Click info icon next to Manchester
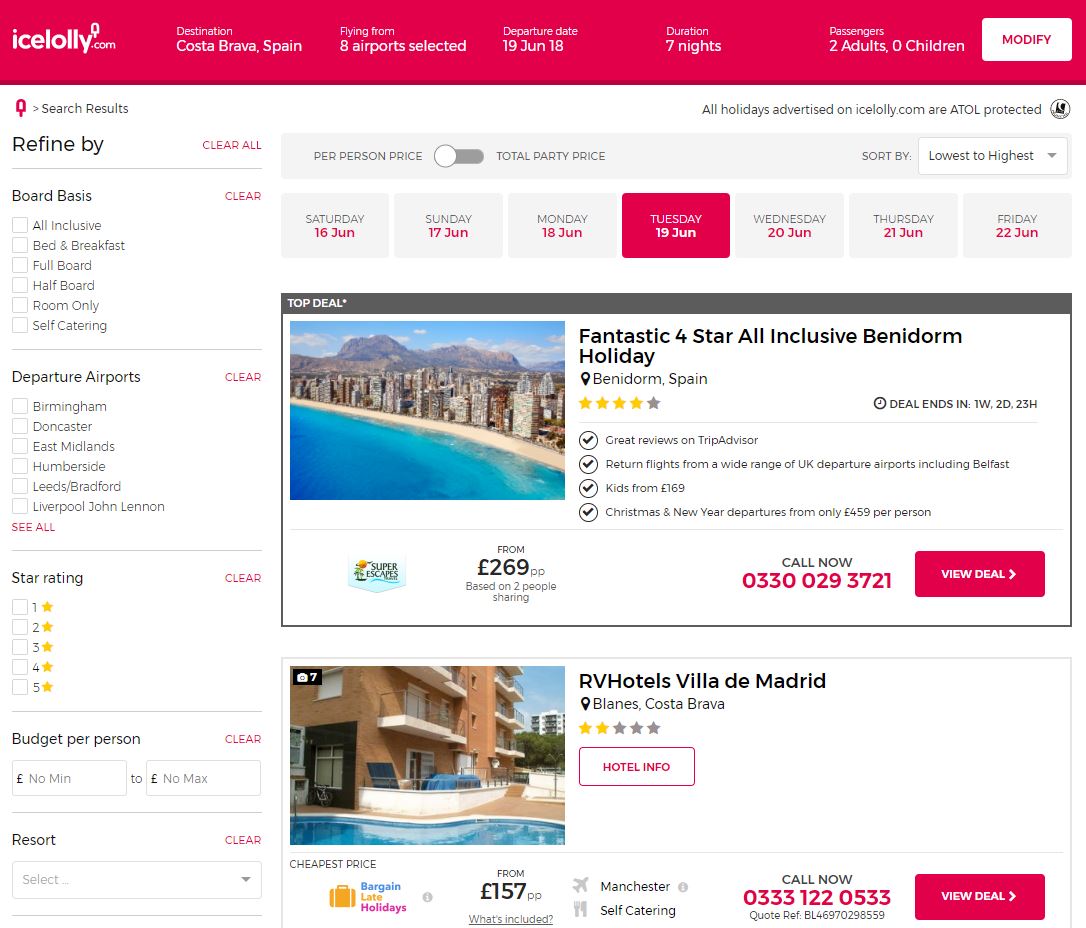This screenshot has width=1086, height=928. tap(683, 886)
